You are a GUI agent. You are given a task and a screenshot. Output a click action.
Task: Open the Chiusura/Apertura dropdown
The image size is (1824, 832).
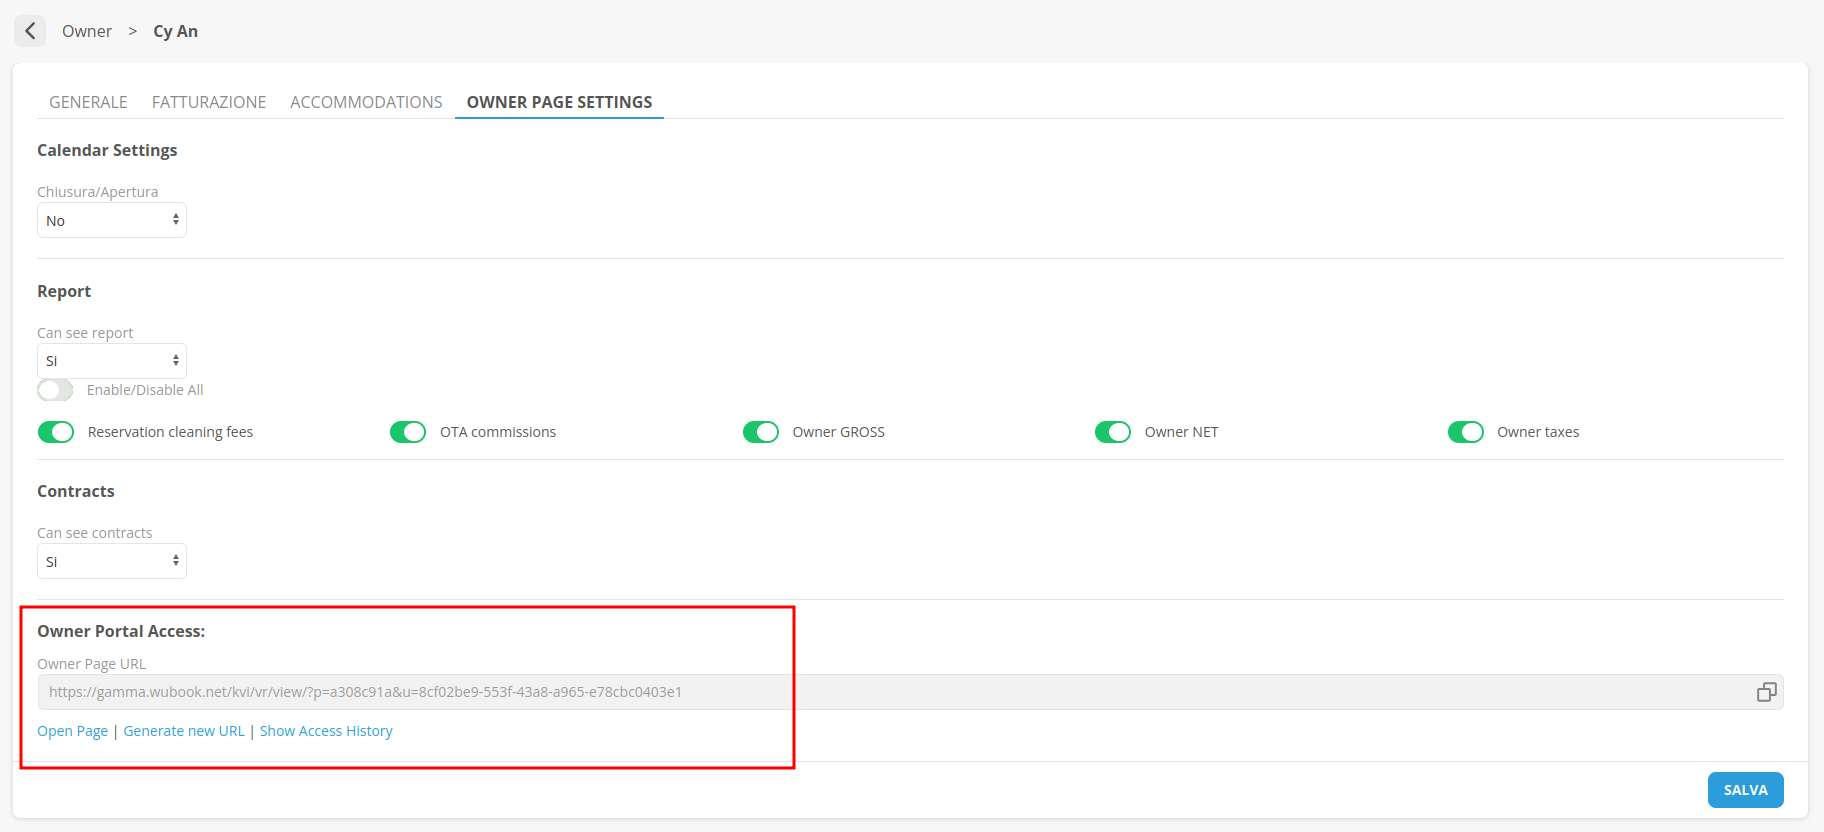click(111, 221)
